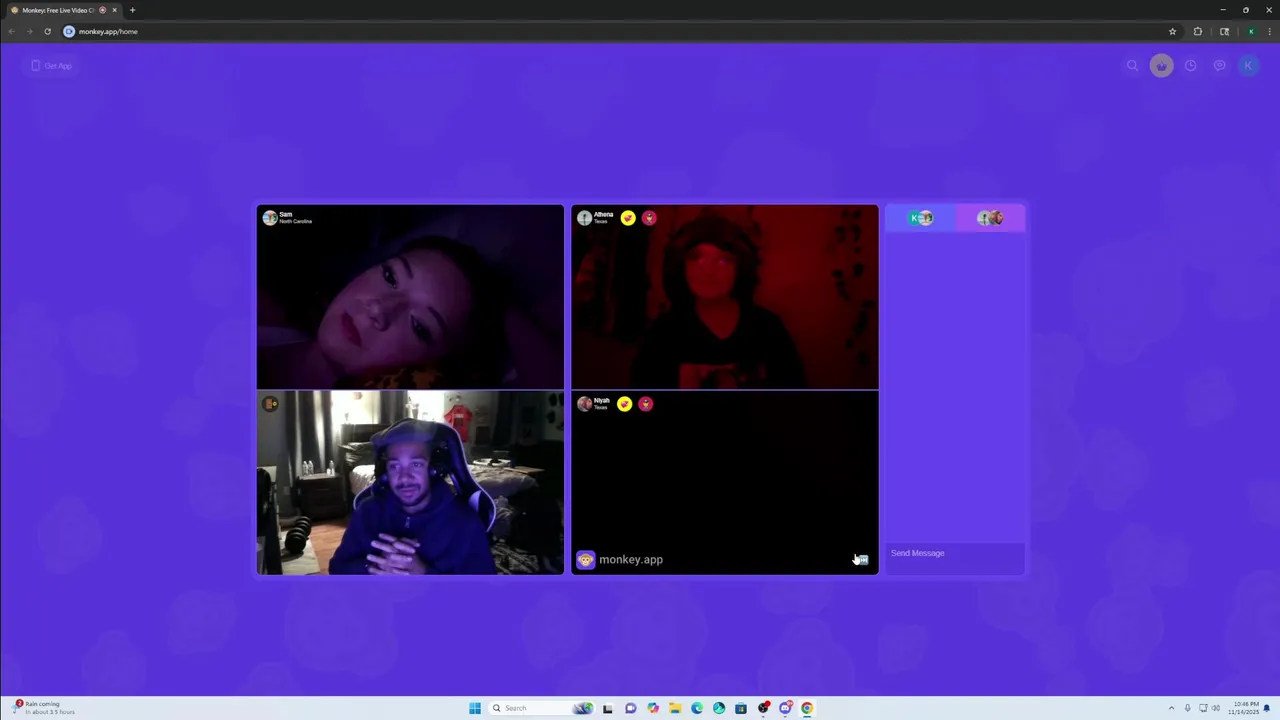This screenshot has width=1280, height=720.
Task: Click Athena's profile avatar
Action: pos(584,218)
